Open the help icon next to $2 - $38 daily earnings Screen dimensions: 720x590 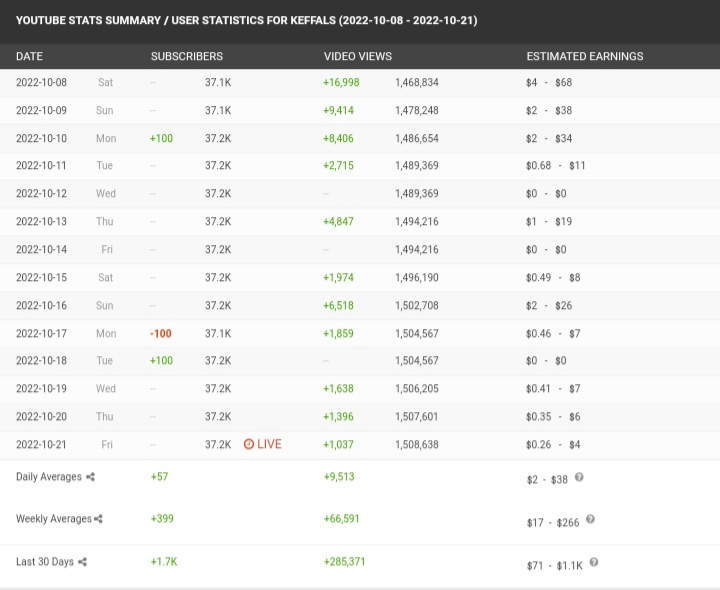coord(579,477)
